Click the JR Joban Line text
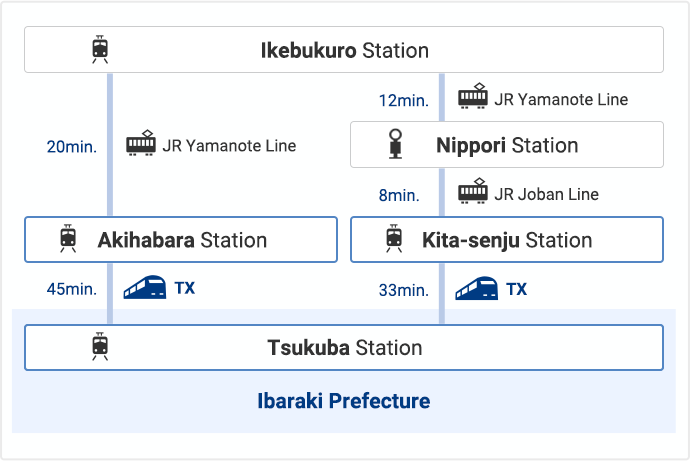Image resolution: width=690 pixels, height=461 pixels. click(x=546, y=194)
